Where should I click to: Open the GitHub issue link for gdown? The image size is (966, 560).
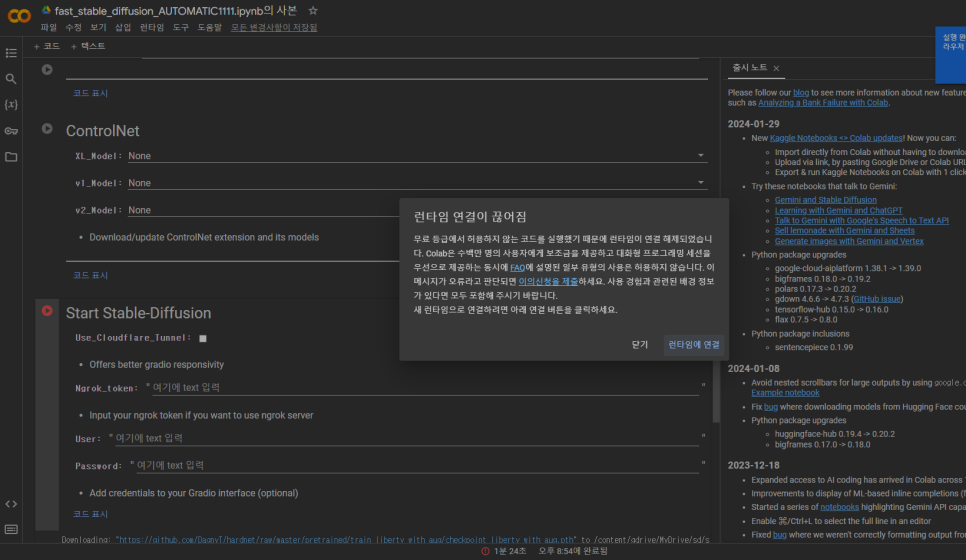click(x=877, y=299)
